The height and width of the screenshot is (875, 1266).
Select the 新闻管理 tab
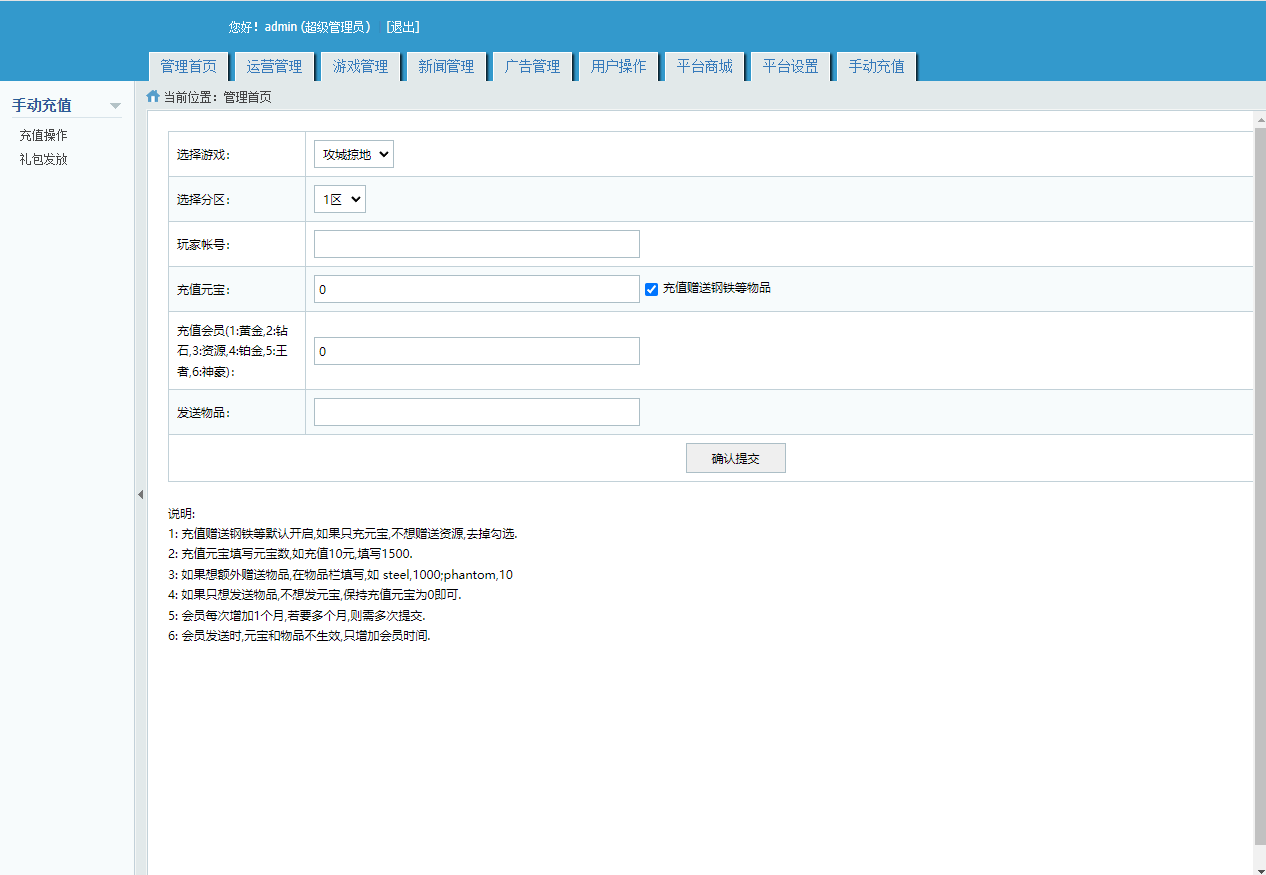click(x=446, y=67)
